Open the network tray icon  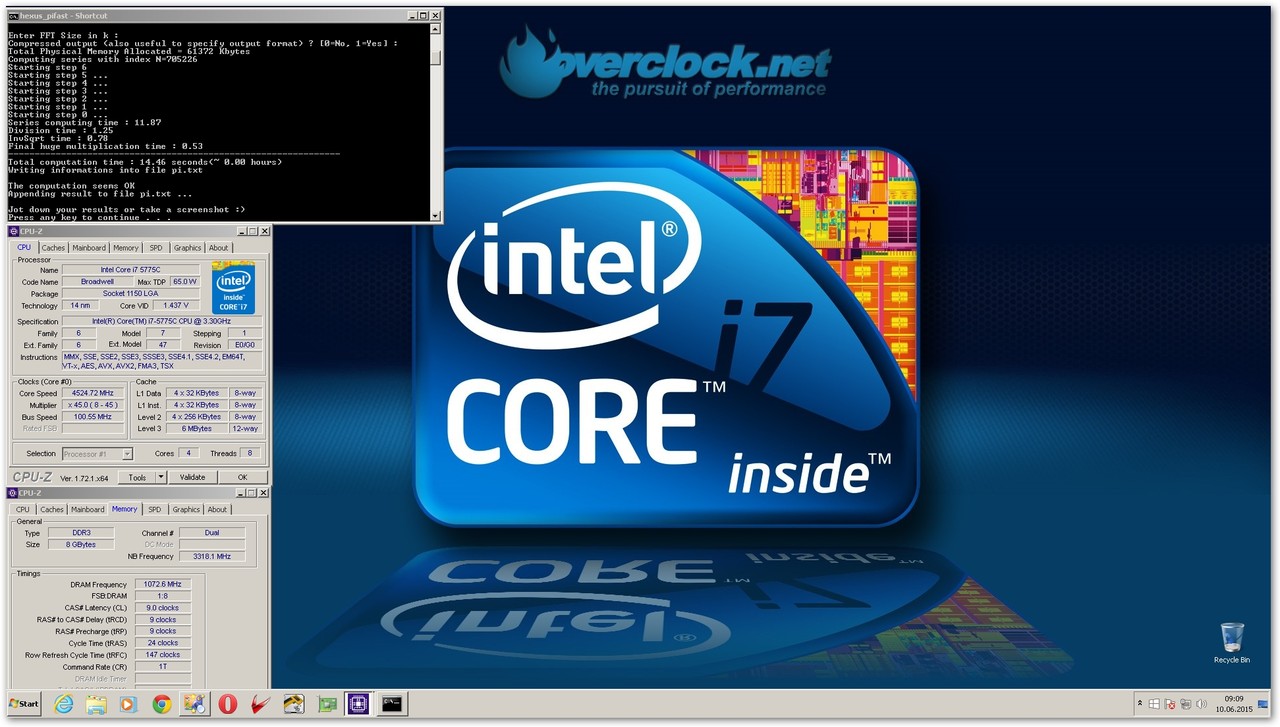pyautogui.click(x=1185, y=704)
